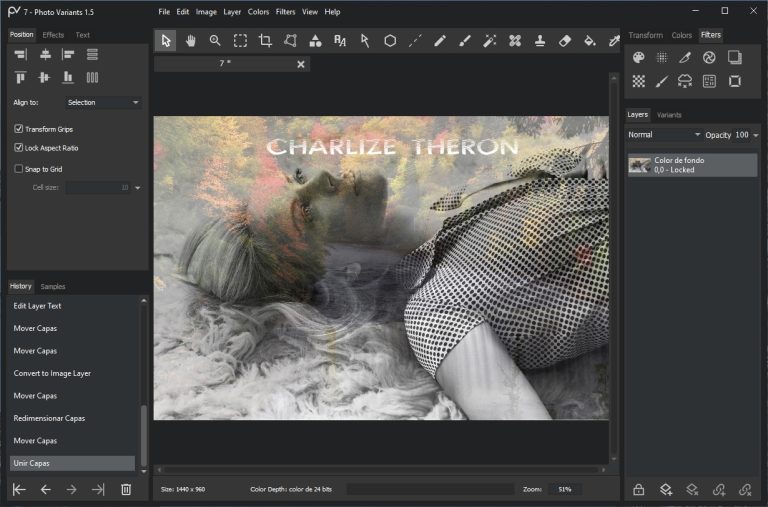This screenshot has width=768, height=507.
Task: Switch to the Samples tab
Action: [x=53, y=287]
